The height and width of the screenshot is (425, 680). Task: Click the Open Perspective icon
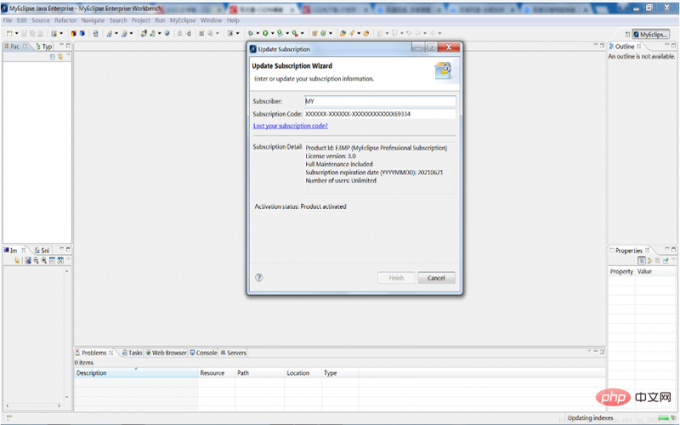pyautogui.click(x=627, y=34)
